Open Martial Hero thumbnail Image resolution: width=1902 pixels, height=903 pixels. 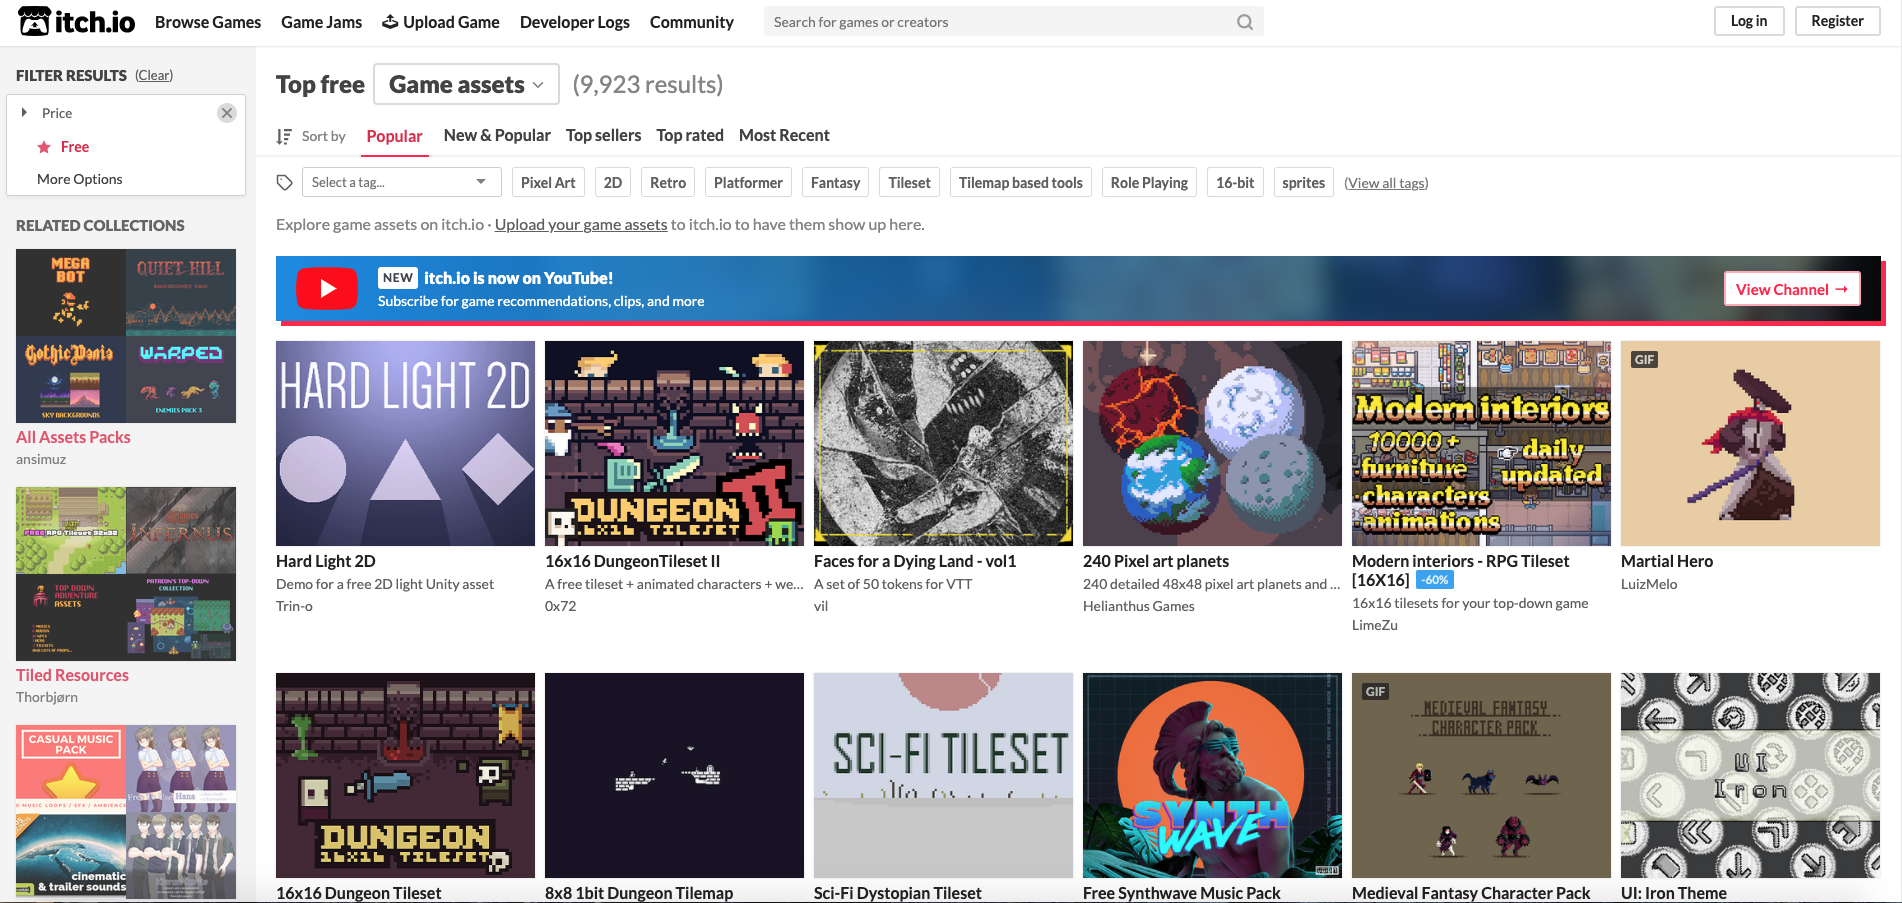[x=1750, y=443]
